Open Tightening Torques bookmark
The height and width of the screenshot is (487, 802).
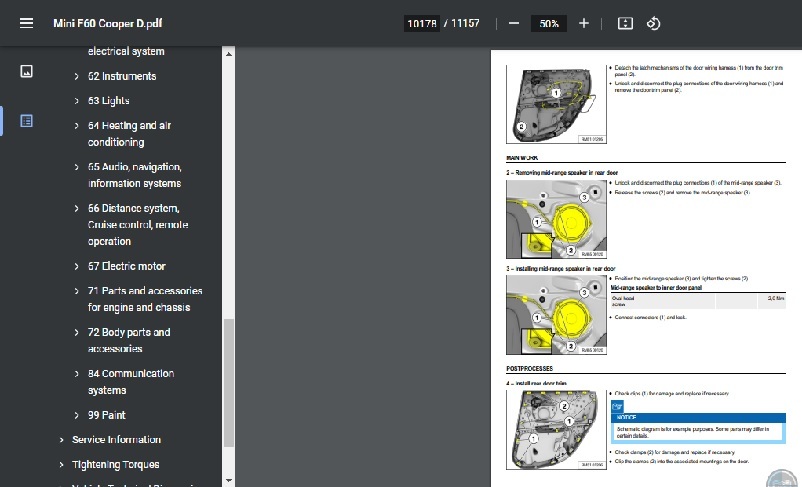click(x=116, y=465)
